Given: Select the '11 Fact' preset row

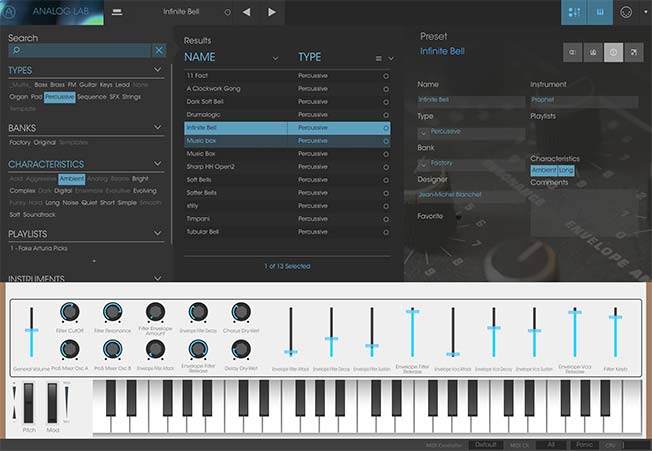Looking at the screenshot, I should [287, 76].
